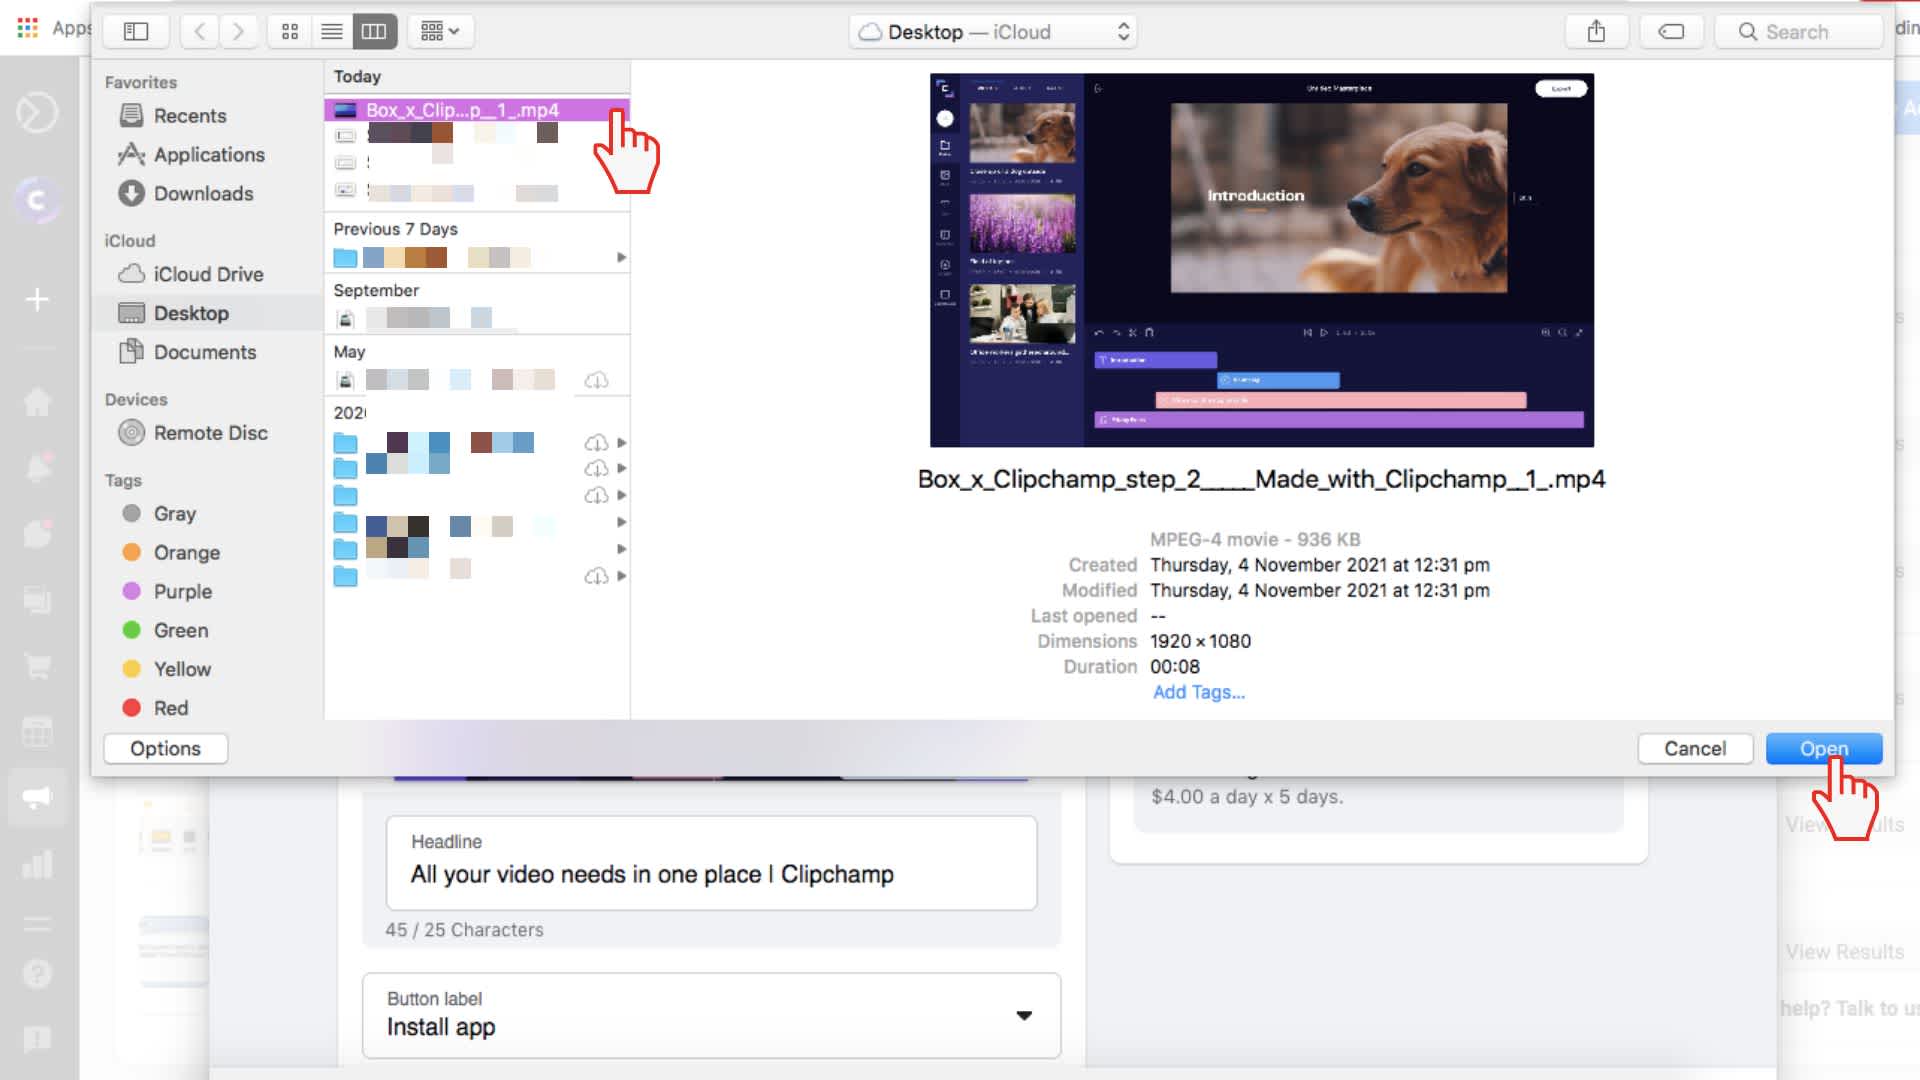Select the Orange tag
Image resolution: width=1920 pixels, height=1080 pixels.
click(171, 553)
